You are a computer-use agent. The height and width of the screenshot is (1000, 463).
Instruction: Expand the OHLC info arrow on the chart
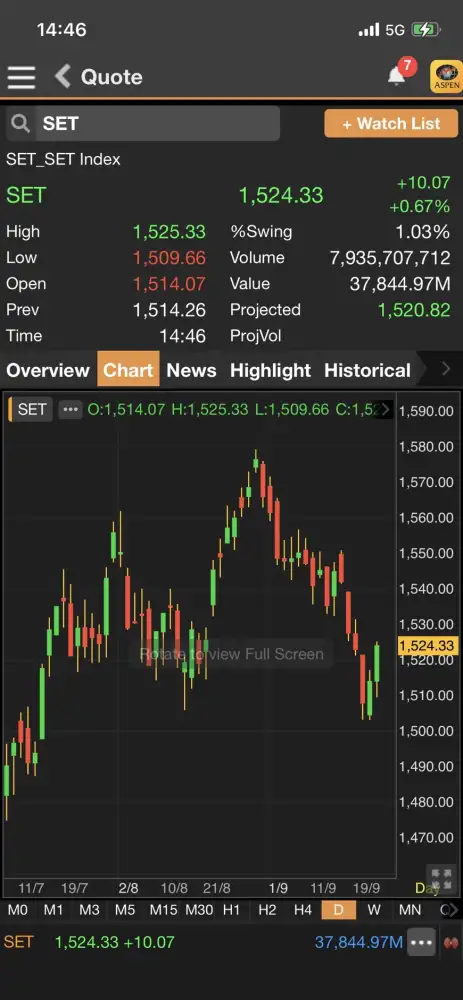(x=385, y=409)
